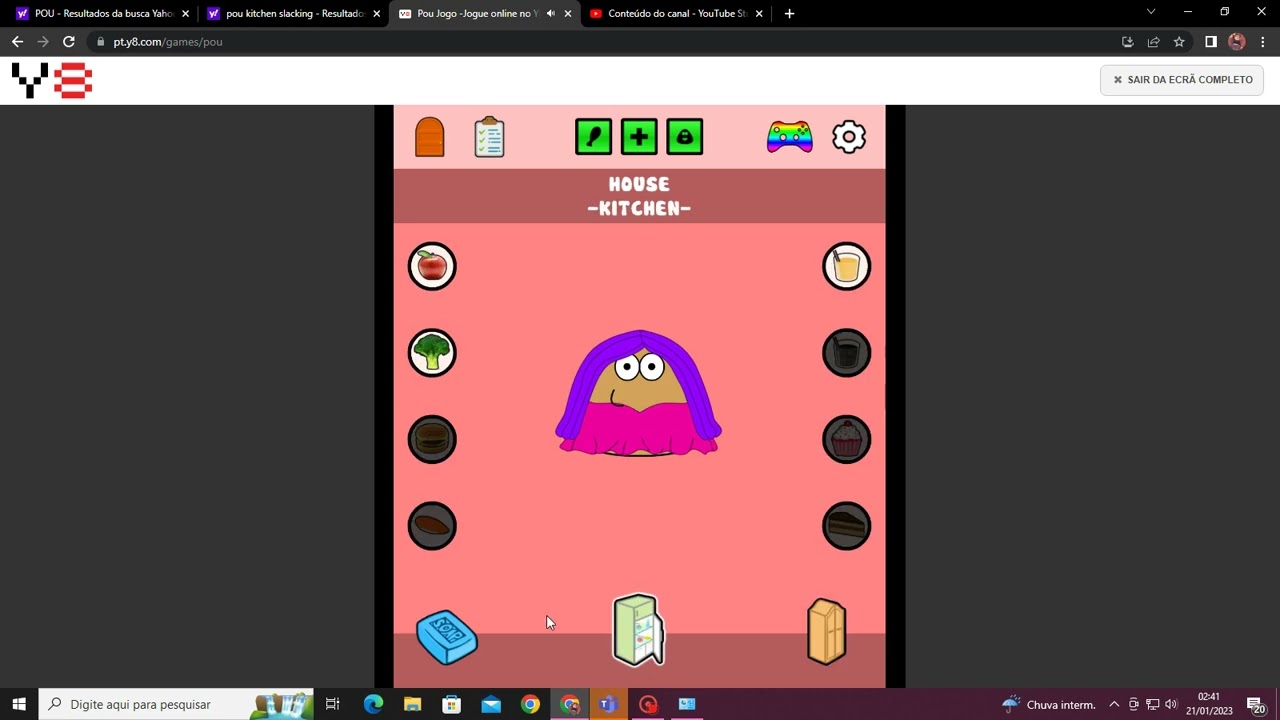Viewport: 1280px width, 720px height.
Task: Grab the blue soap bar
Action: coord(447,637)
